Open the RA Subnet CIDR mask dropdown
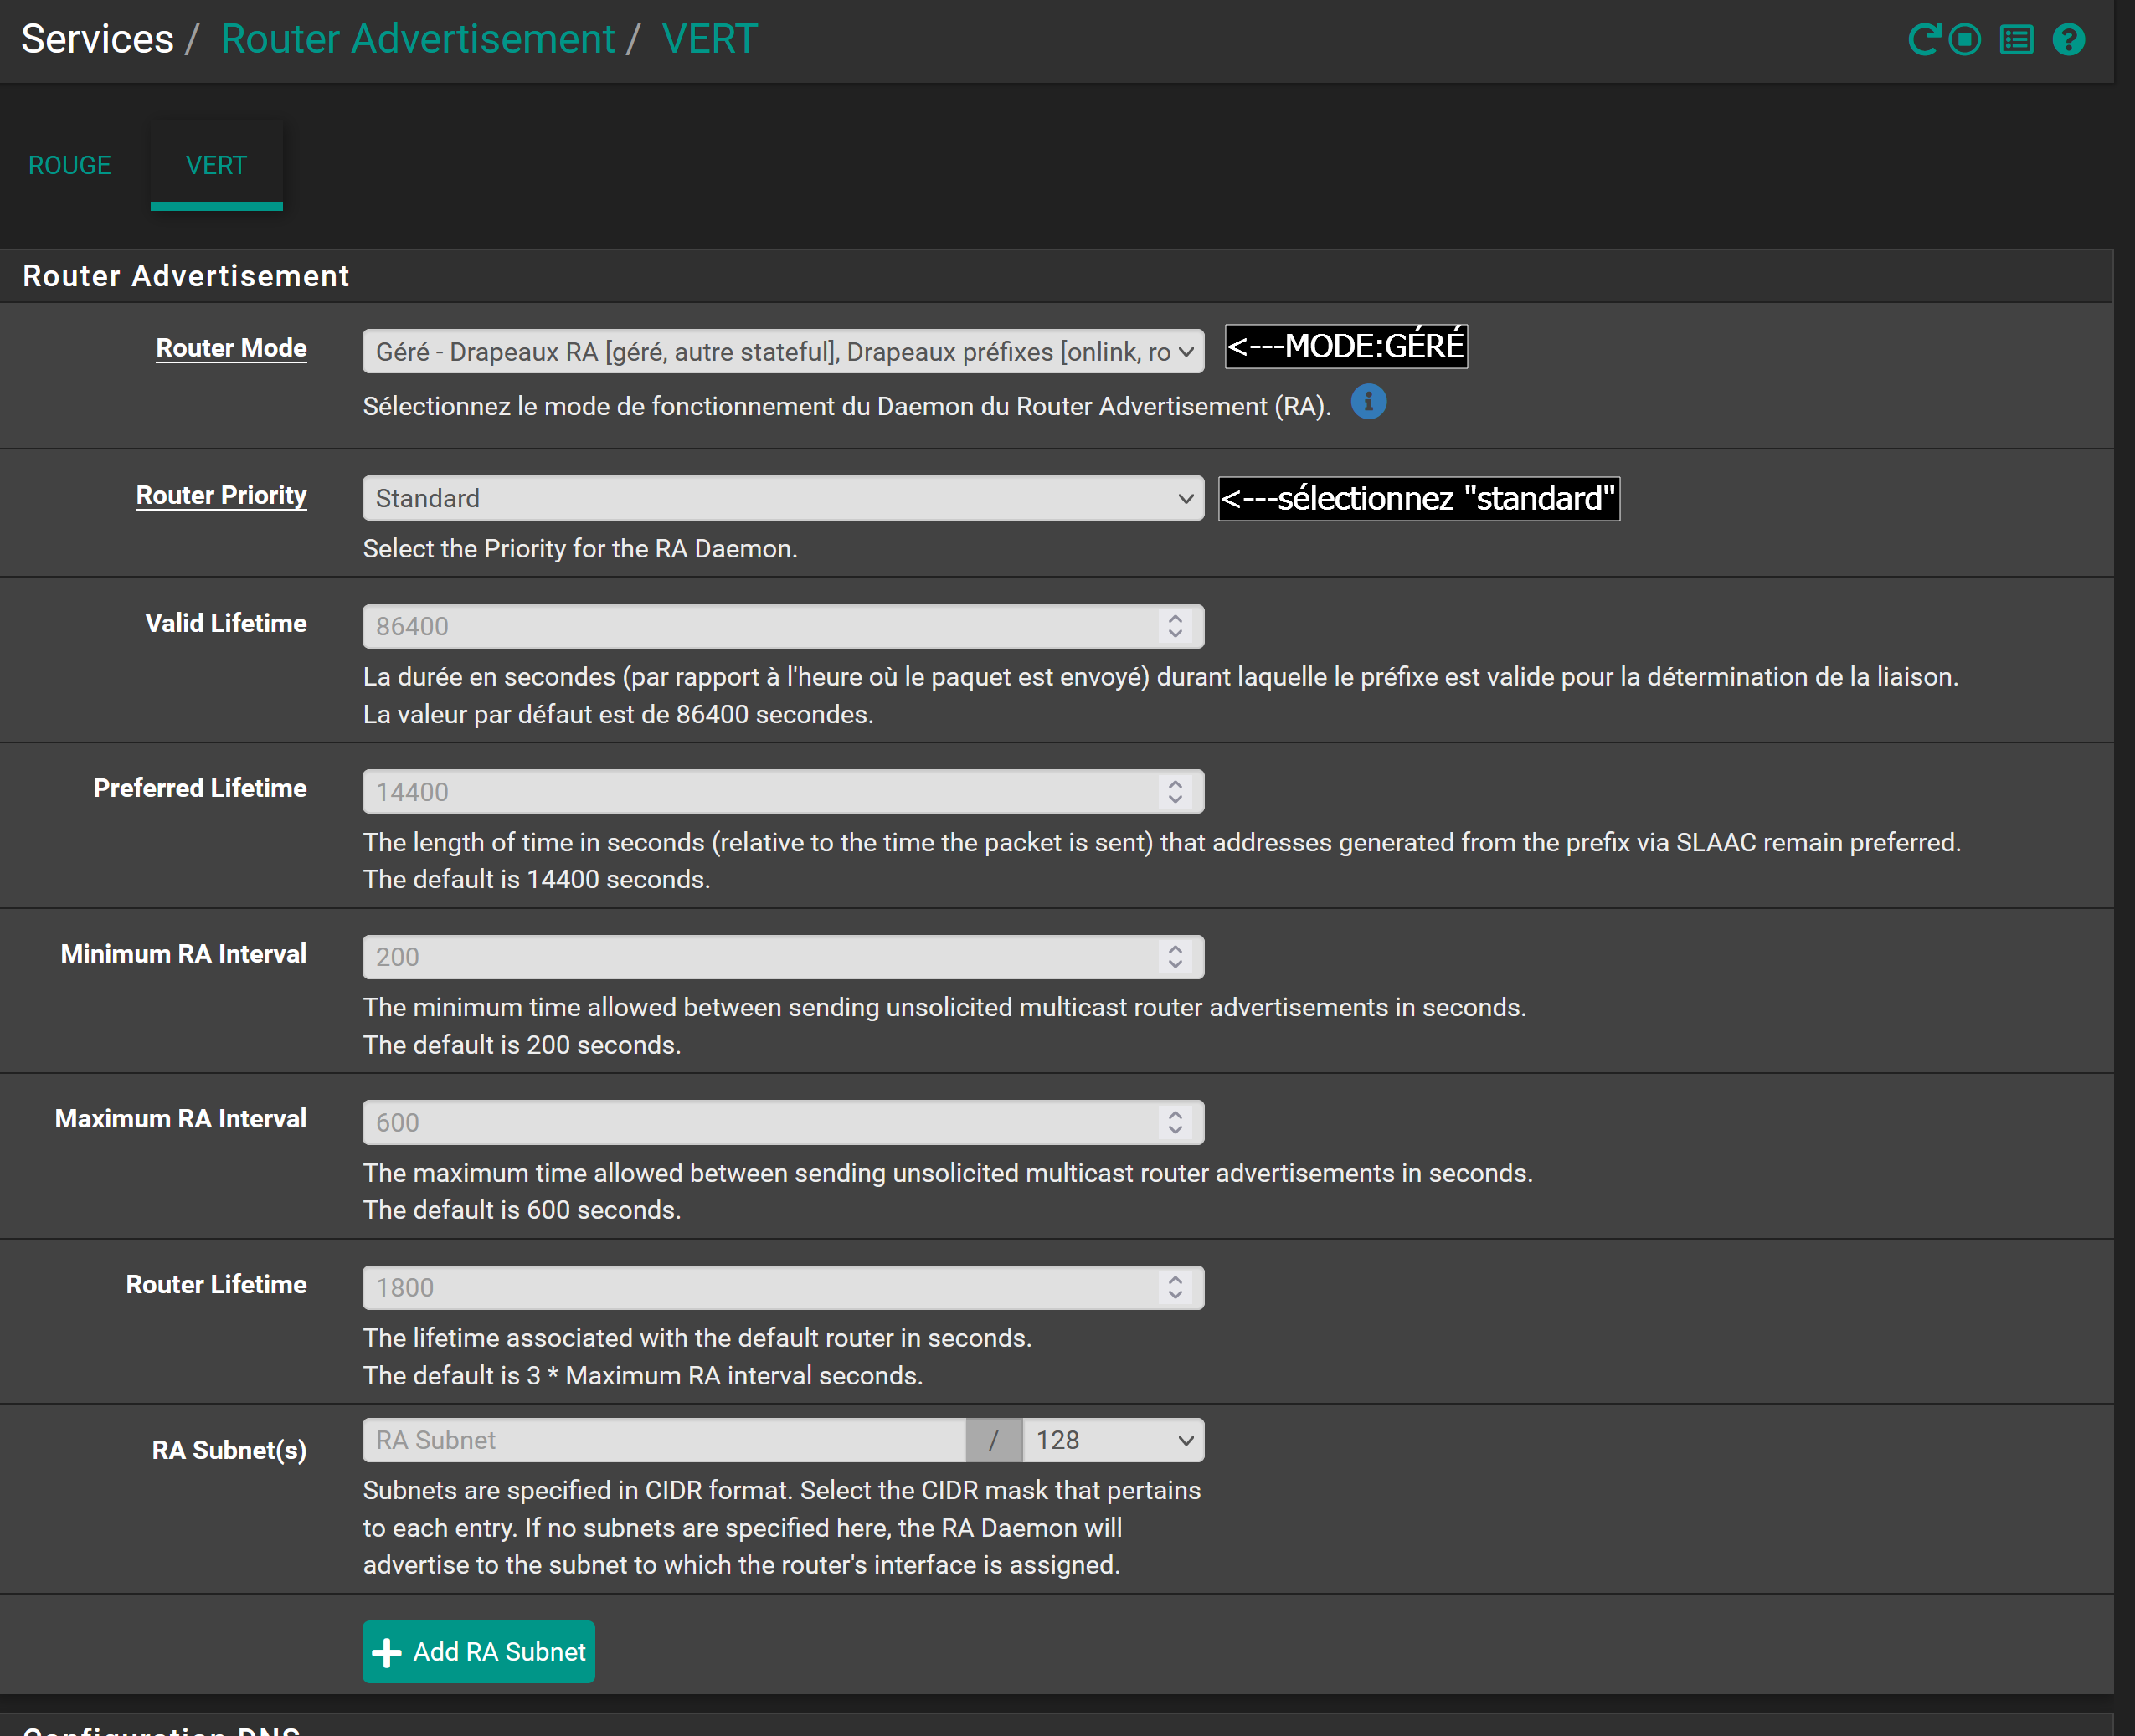This screenshot has height=1736, width=2135. click(1113, 1440)
